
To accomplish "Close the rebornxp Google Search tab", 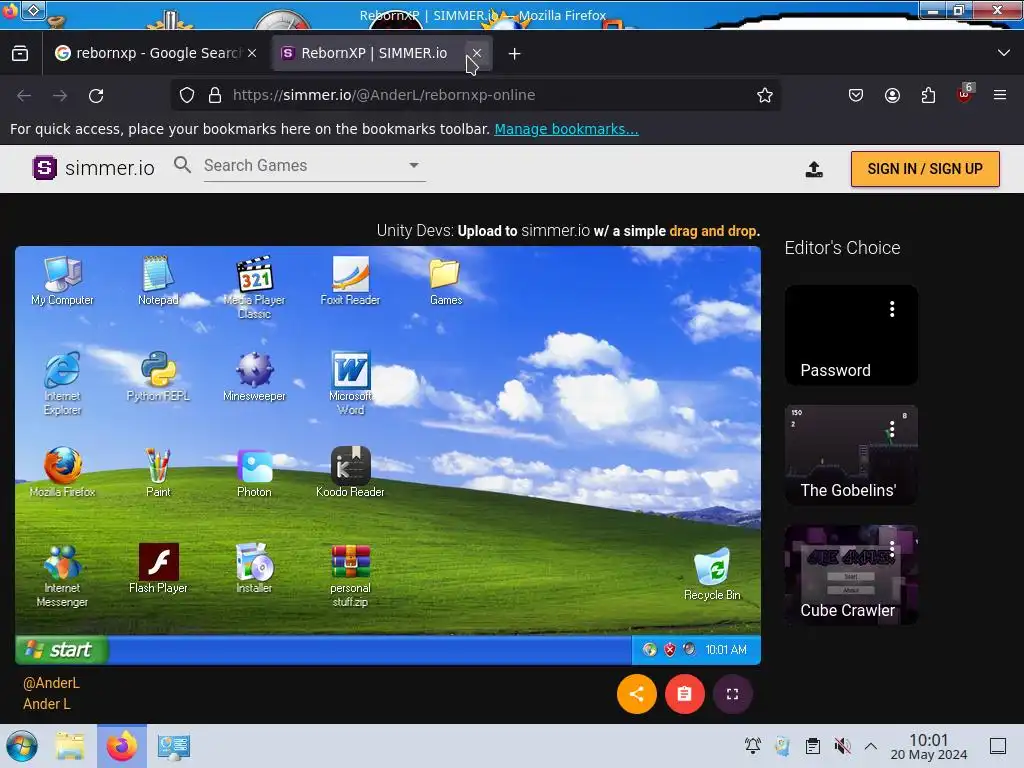I will [x=252, y=53].
